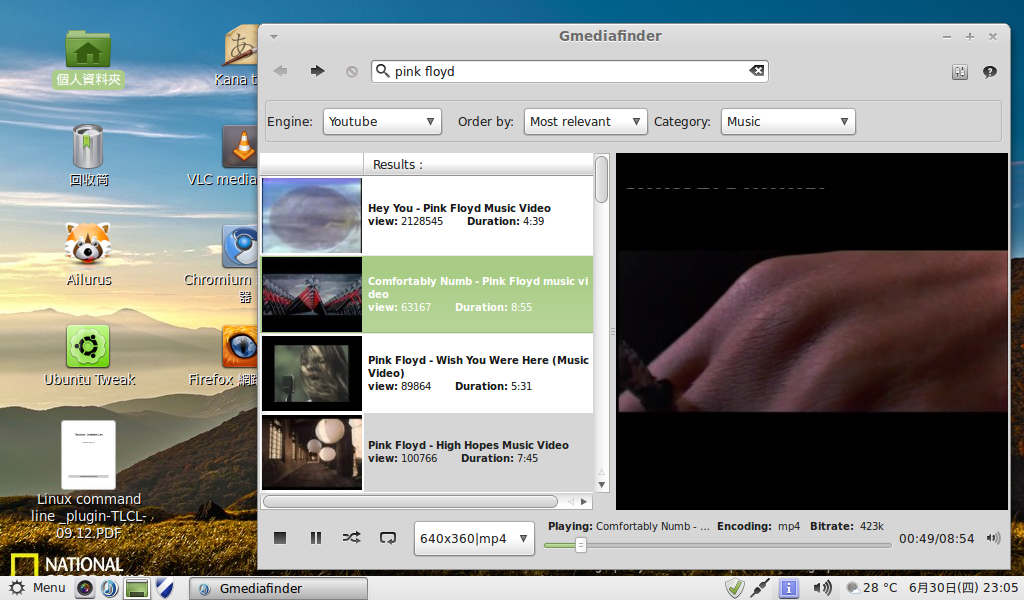
Task: Open the Linux command line PDF file
Action: [88, 480]
